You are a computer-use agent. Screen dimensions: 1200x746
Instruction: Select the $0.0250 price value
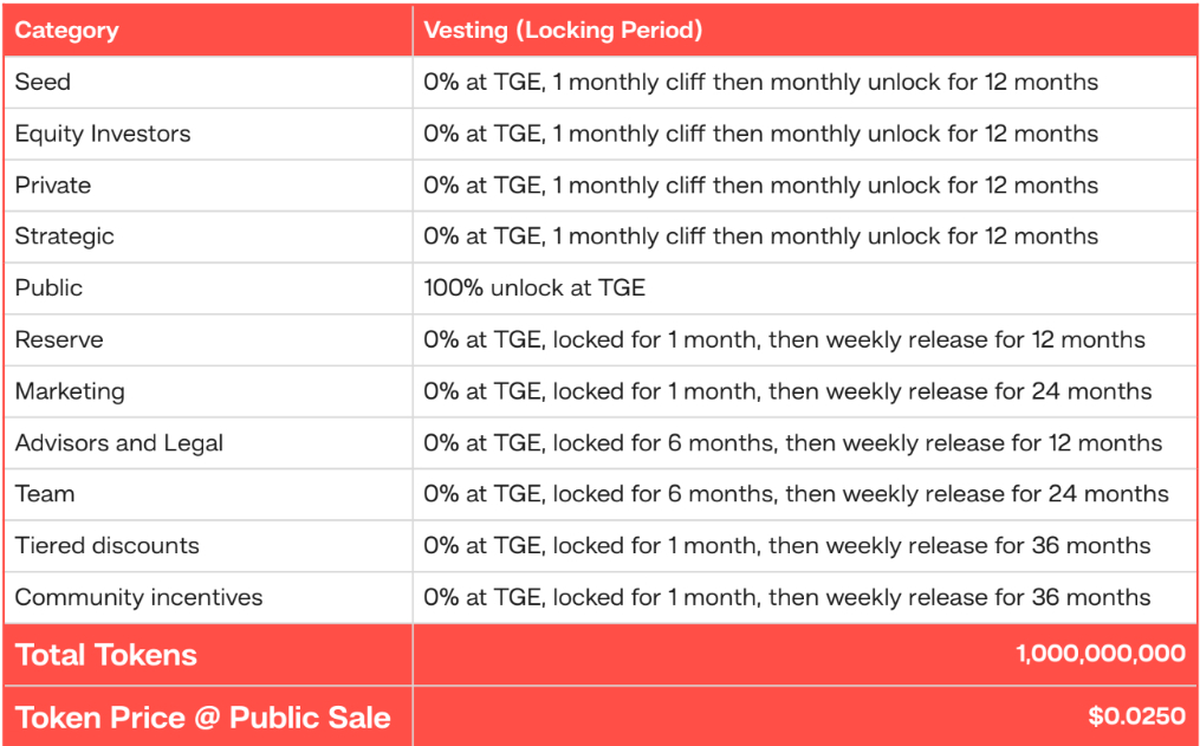point(1137,717)
